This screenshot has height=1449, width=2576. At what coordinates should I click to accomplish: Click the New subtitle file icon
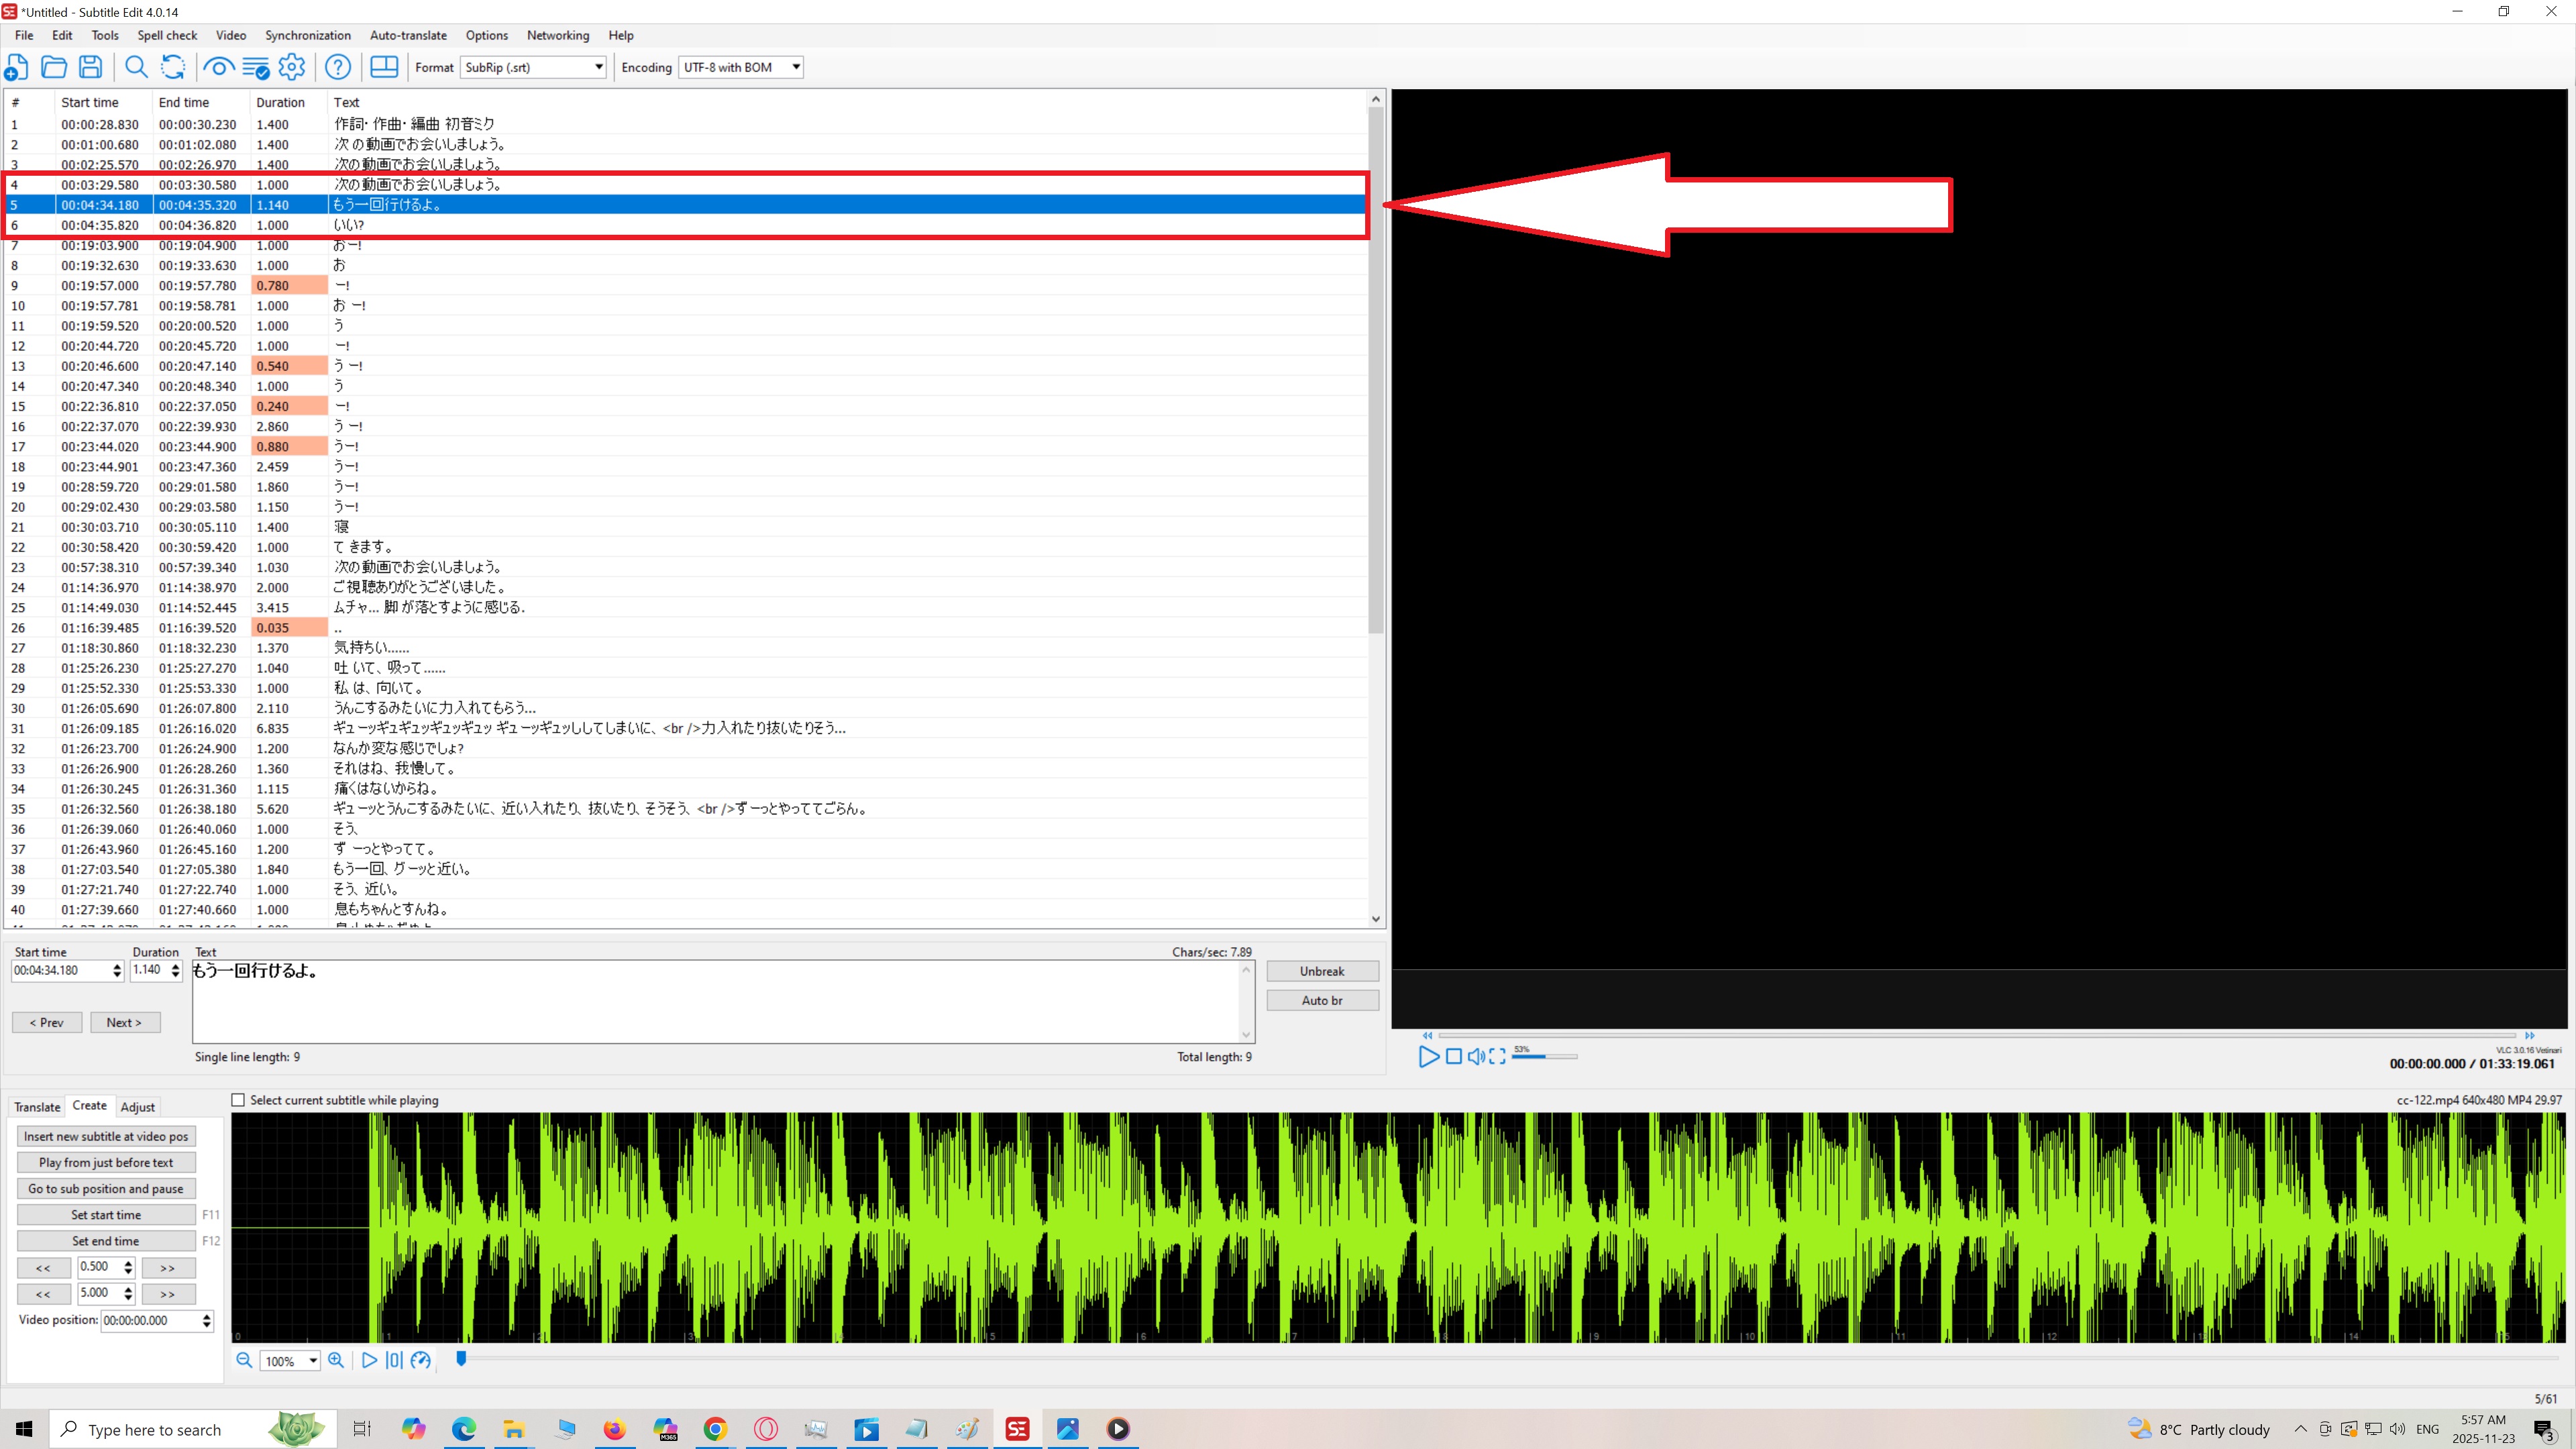[17, 67]
